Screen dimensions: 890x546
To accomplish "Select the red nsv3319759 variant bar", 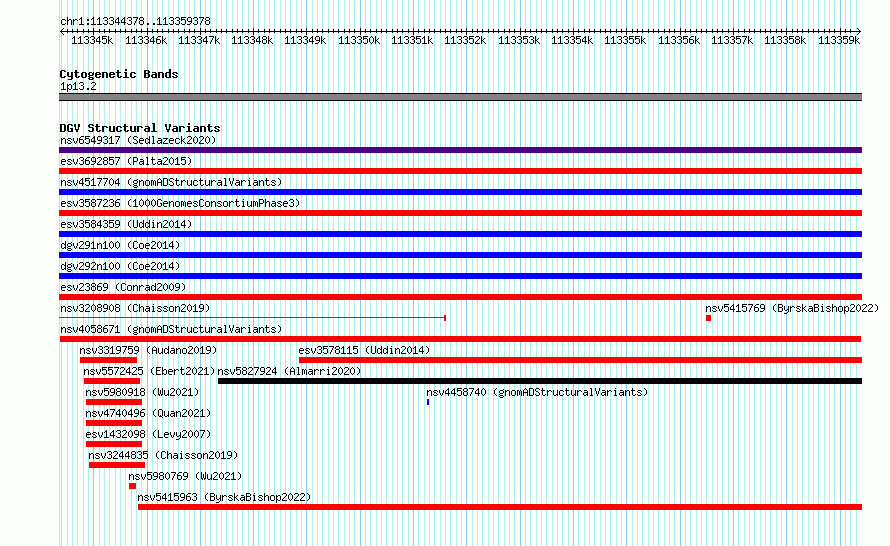I will tap(108, 360).
